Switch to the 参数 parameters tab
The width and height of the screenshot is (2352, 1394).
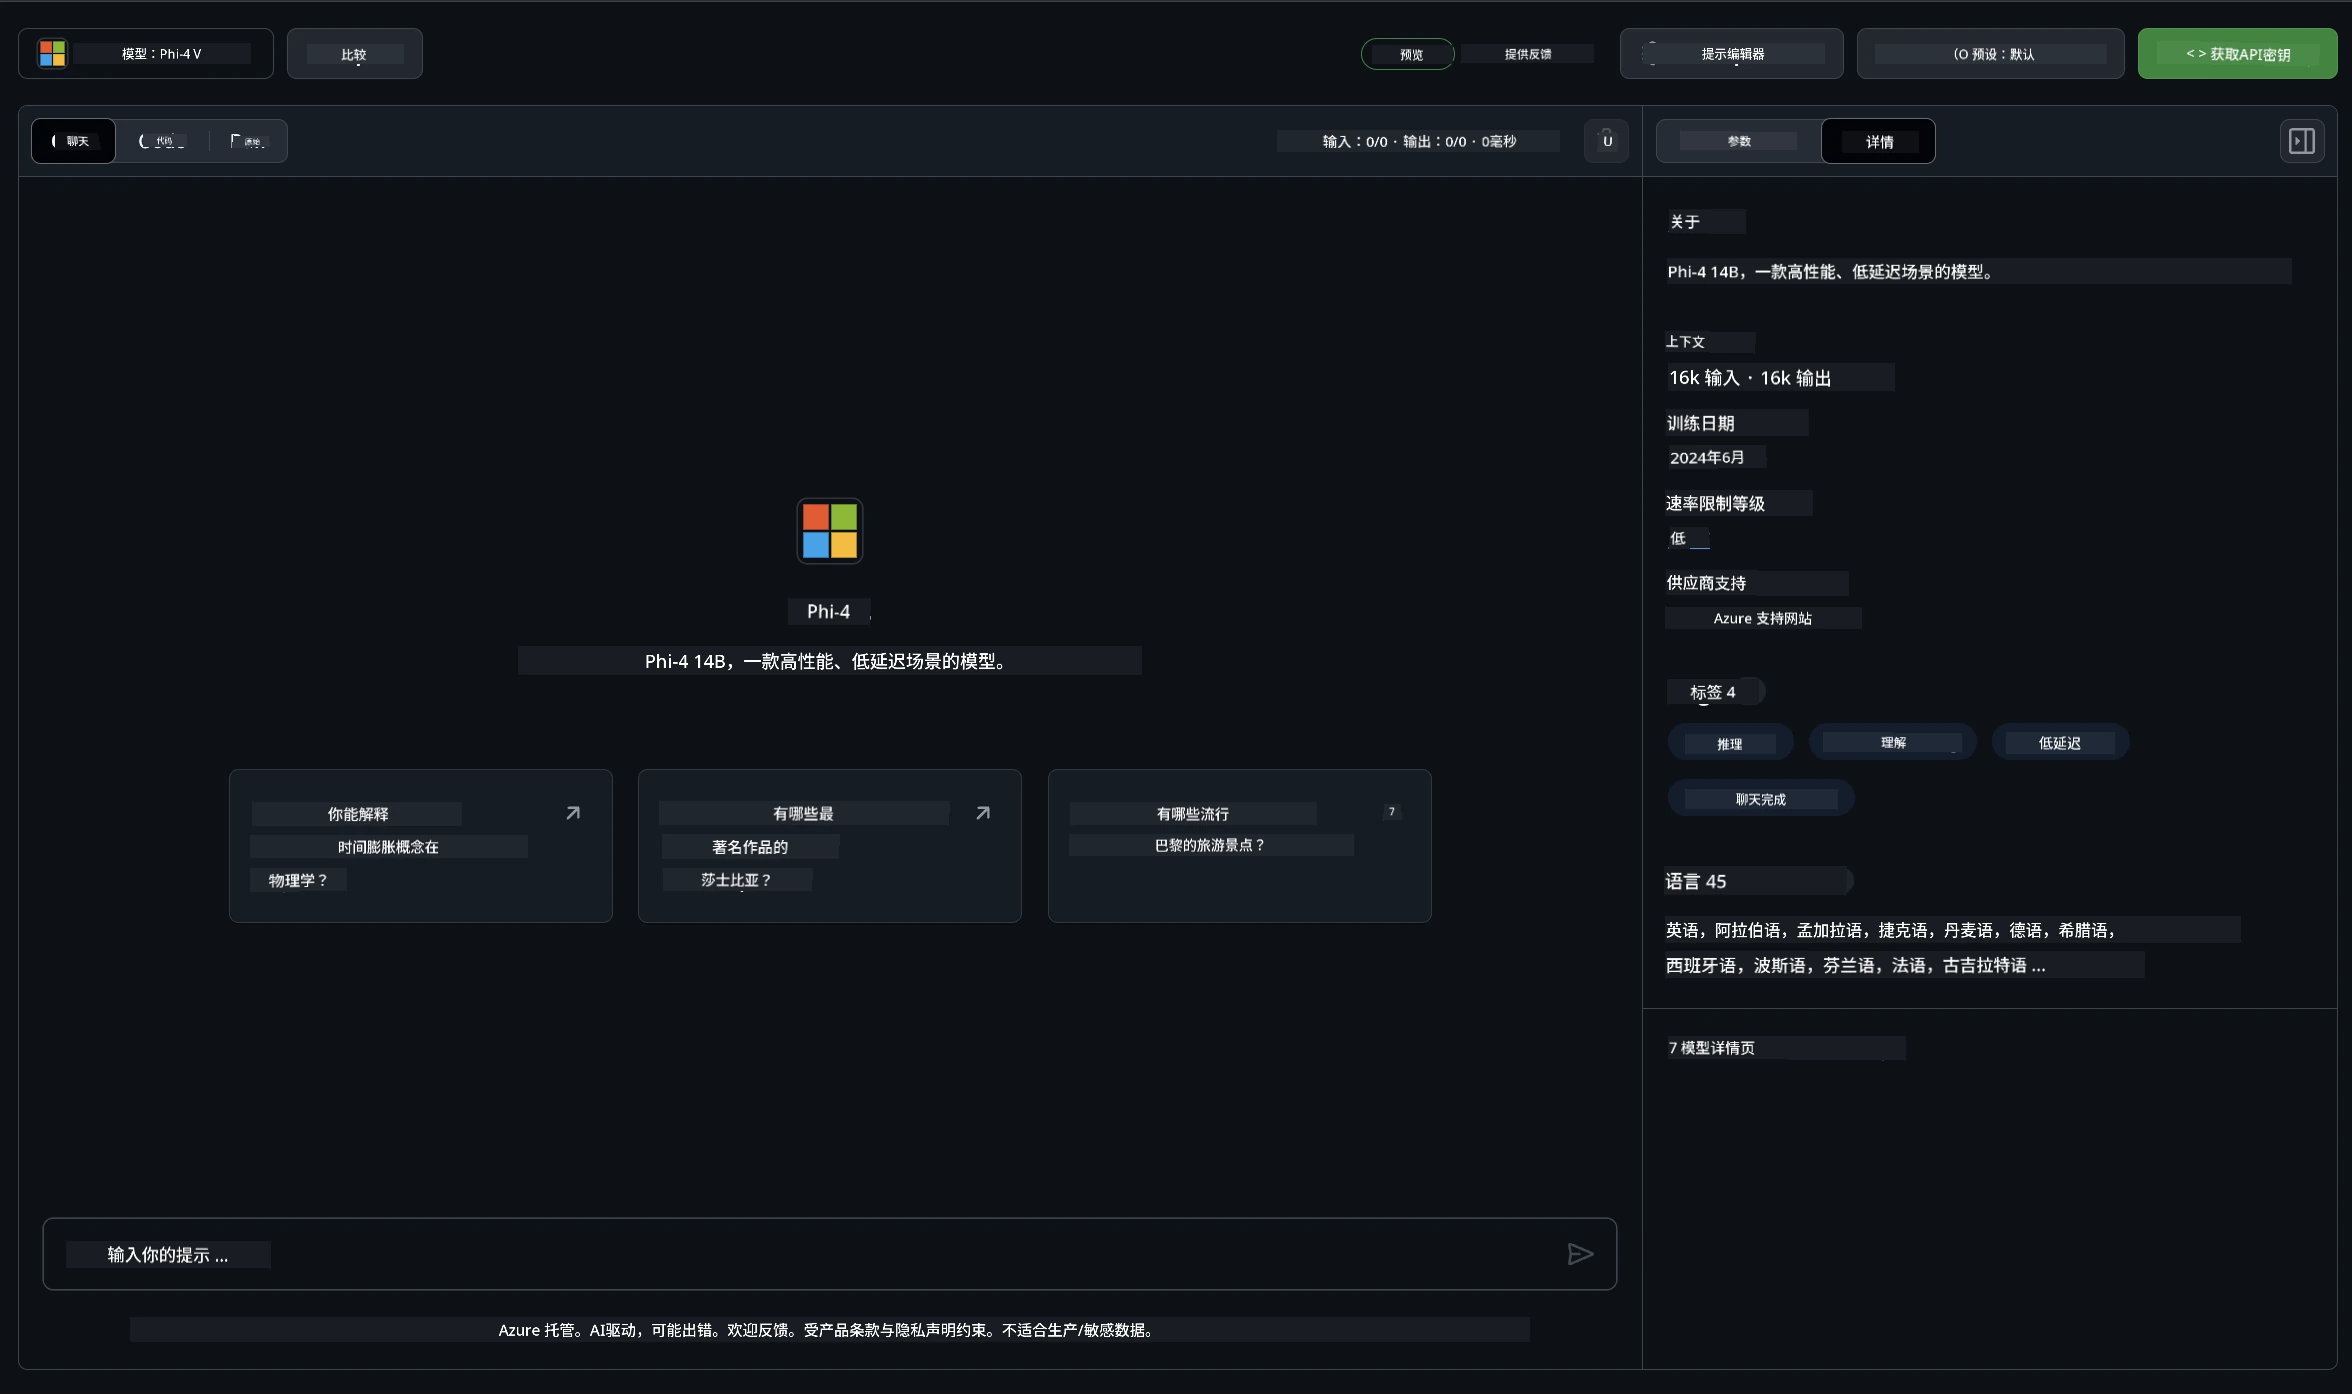point(1739,141)
